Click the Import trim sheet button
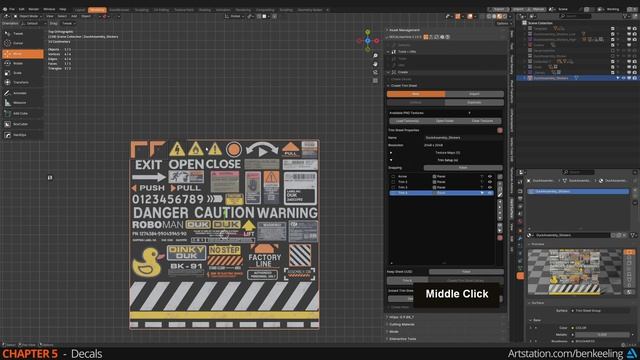Screen dimensions: 640x360 (474, 94)
